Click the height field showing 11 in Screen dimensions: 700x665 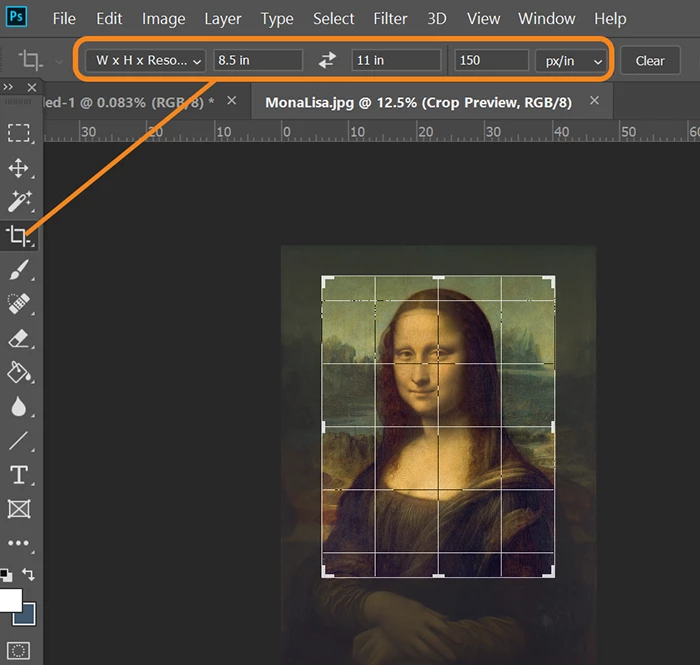point(396,60)
